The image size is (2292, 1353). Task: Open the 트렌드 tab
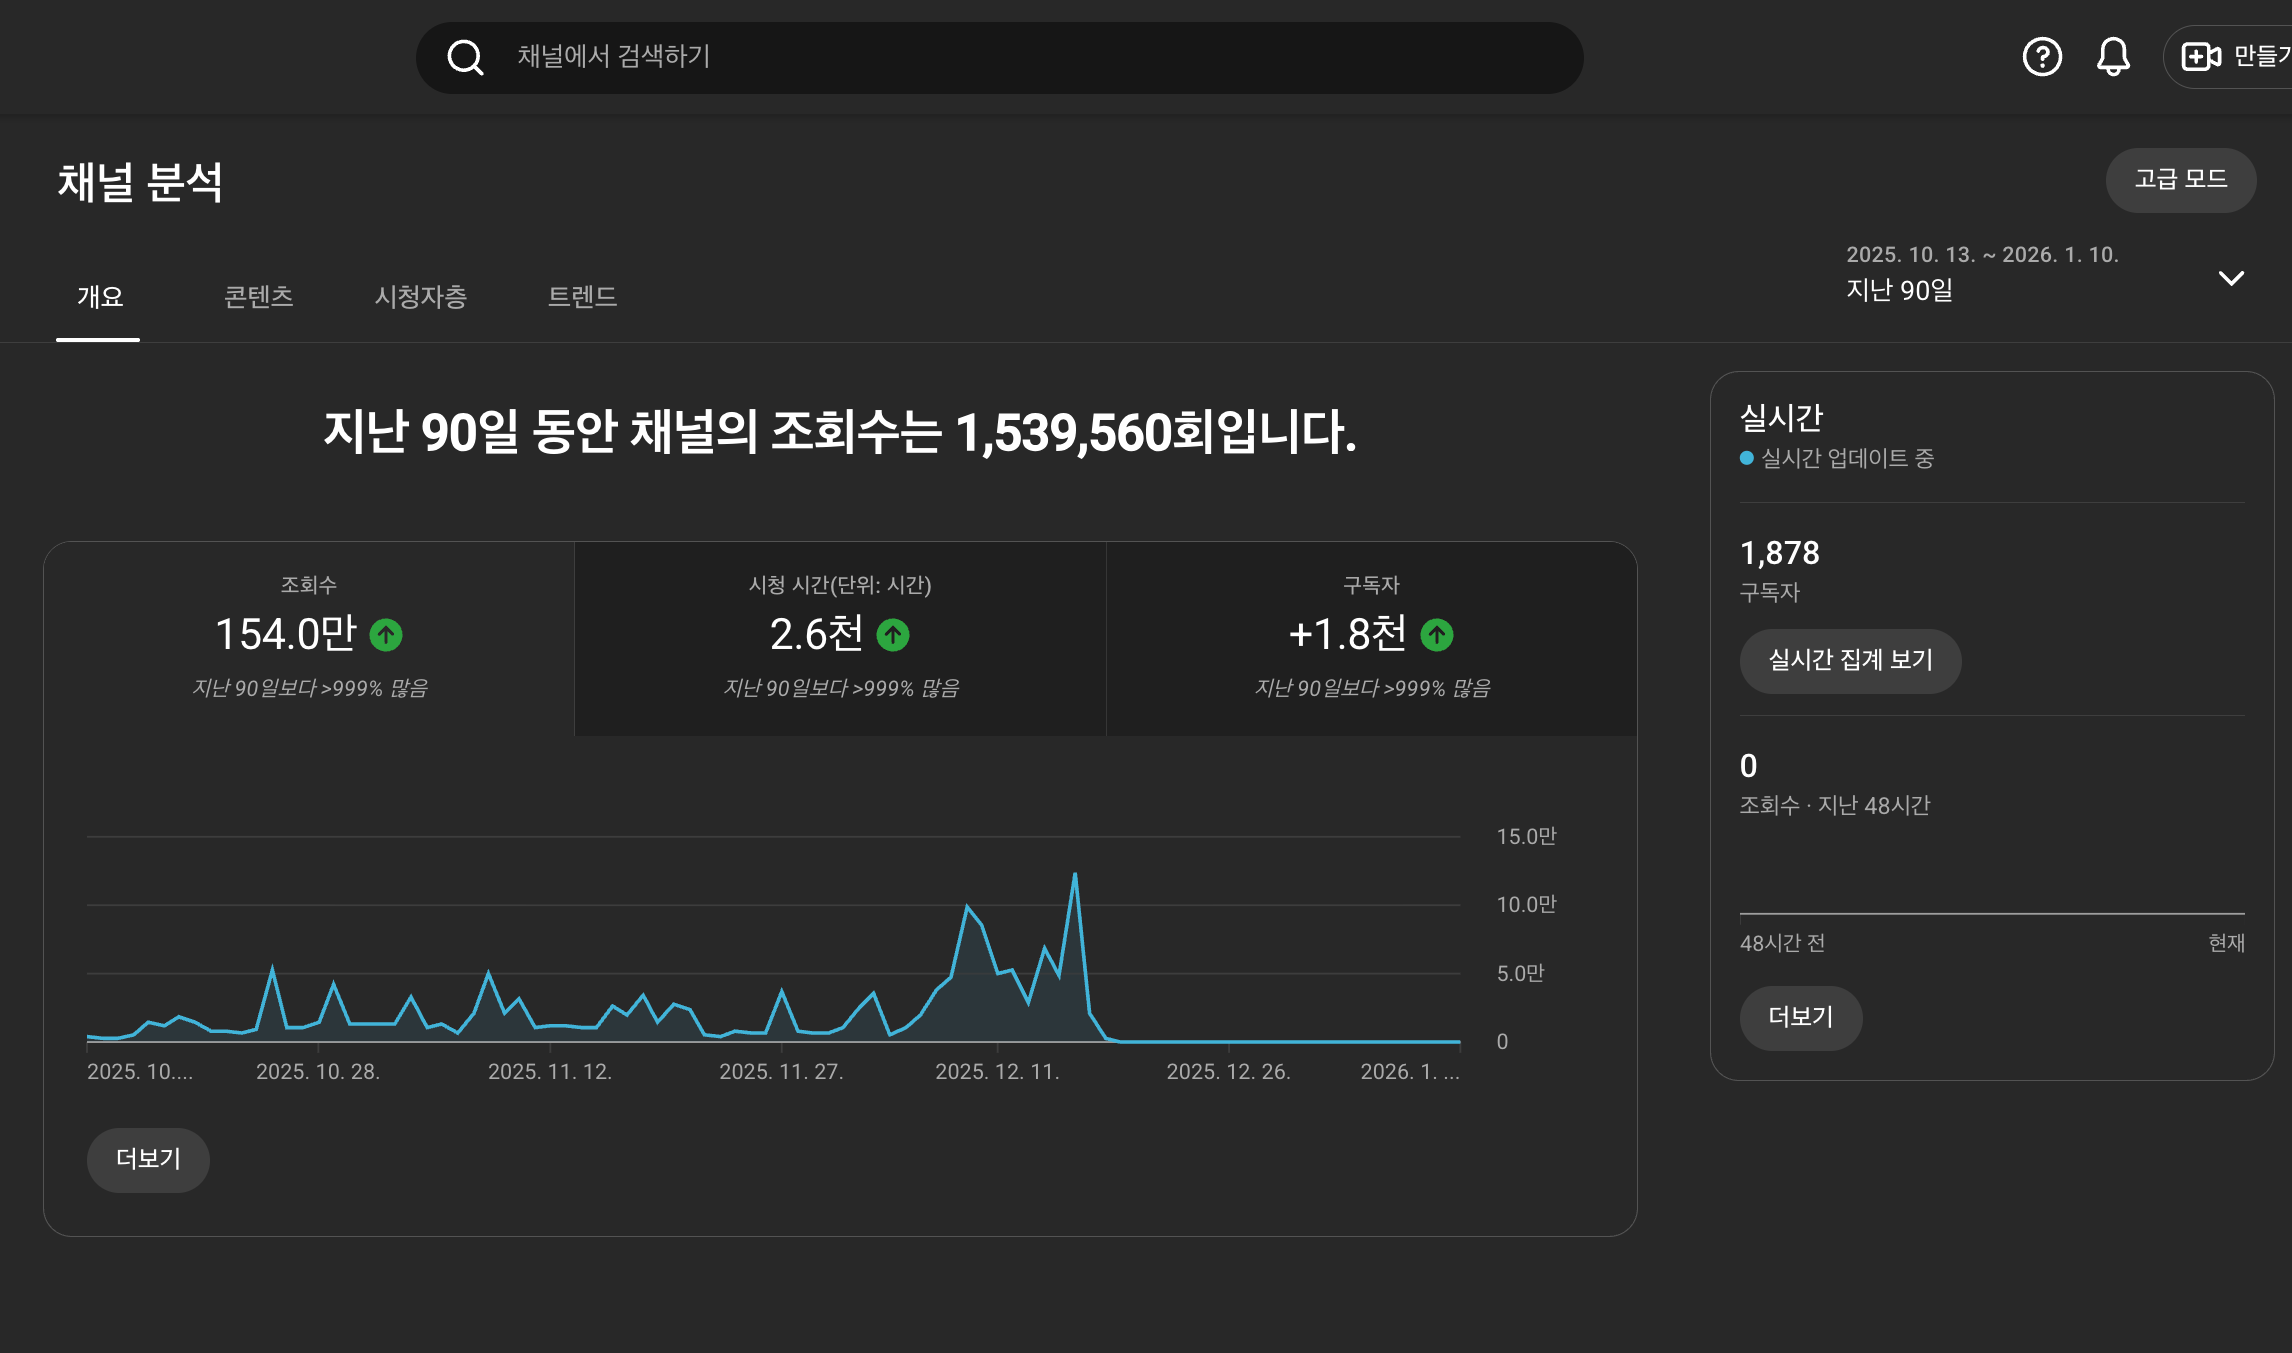582,297
